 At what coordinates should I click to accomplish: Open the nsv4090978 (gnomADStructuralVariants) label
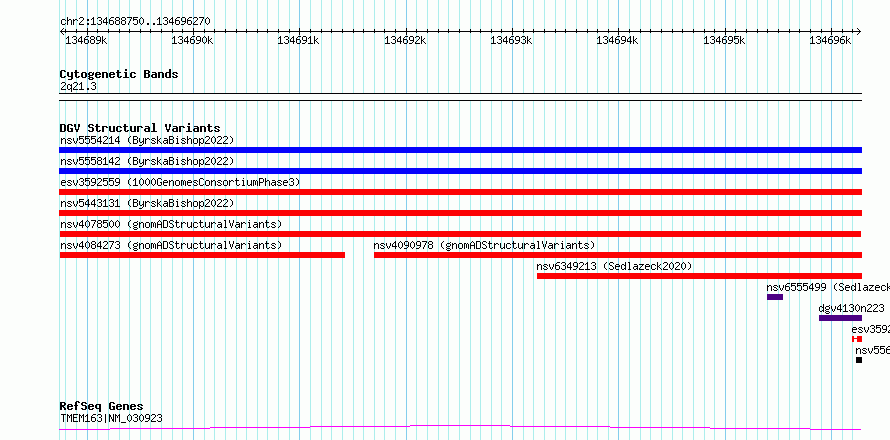pos(484,245)
